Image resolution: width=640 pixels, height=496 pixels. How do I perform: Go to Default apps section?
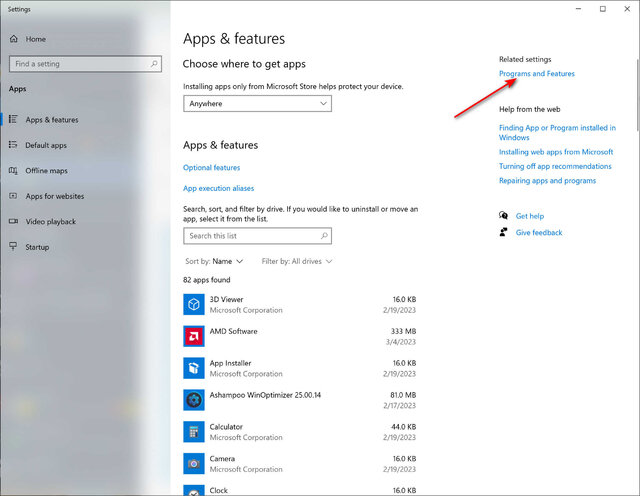tap(45, 145)
